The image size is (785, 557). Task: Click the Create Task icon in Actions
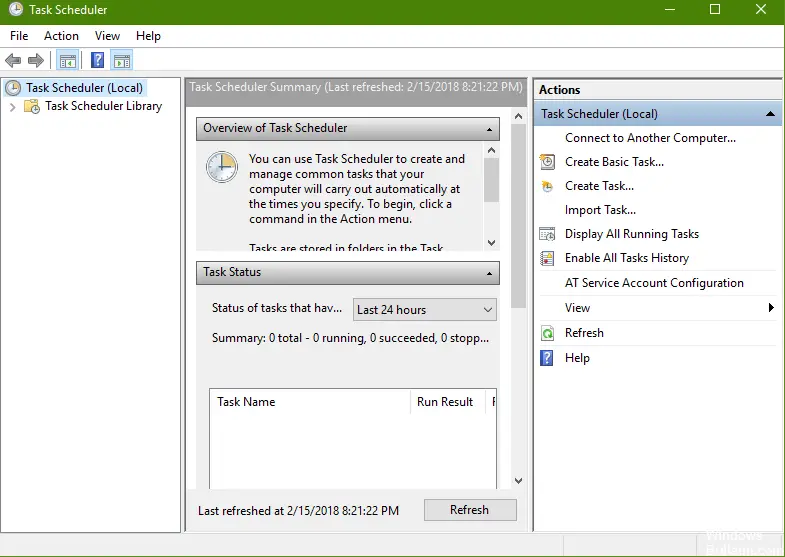547,186
